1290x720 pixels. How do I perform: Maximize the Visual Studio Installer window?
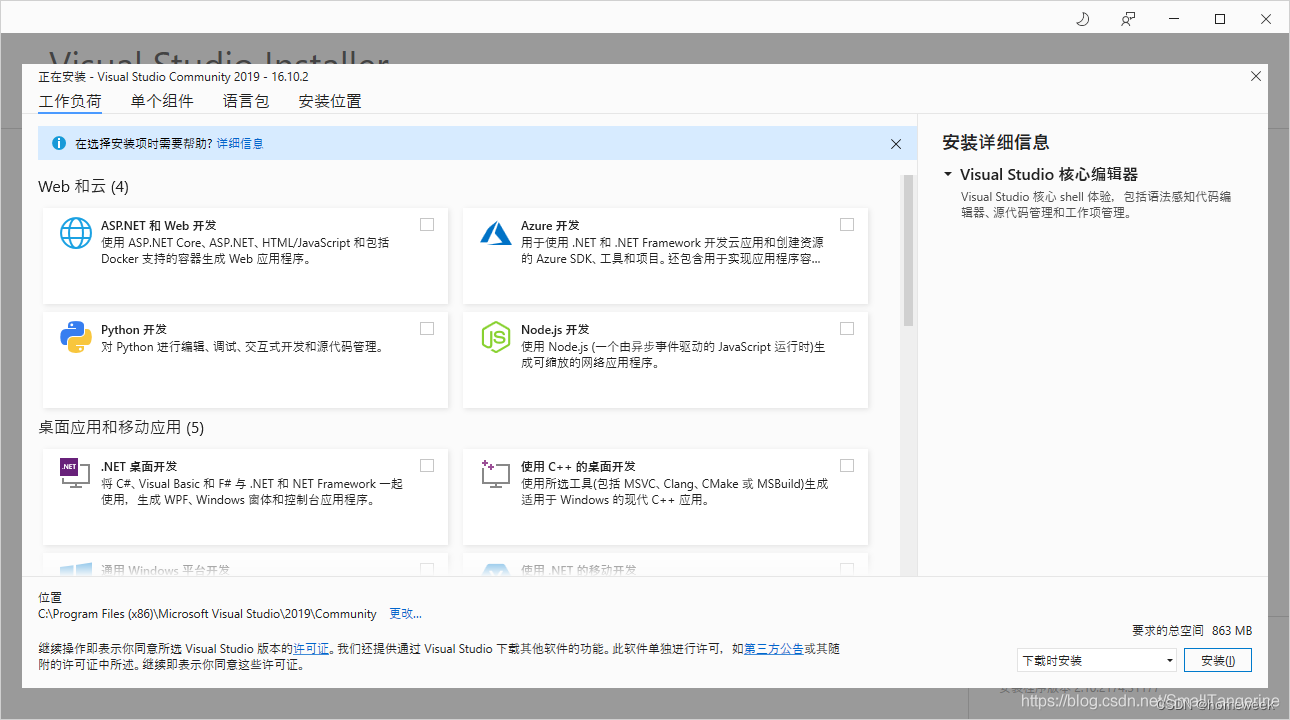[x=1220, y=19]
